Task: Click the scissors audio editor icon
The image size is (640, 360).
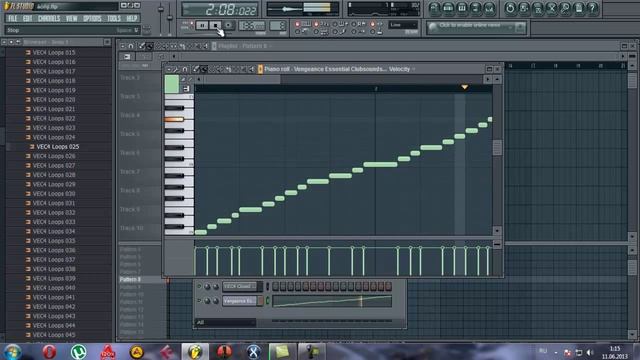Action: (x=552, y=8)
